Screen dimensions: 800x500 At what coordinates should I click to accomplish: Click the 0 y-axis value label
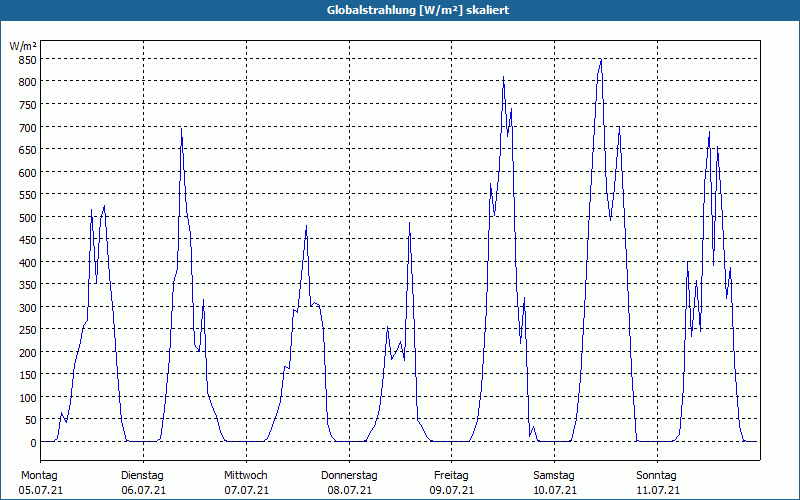(34, 443)
